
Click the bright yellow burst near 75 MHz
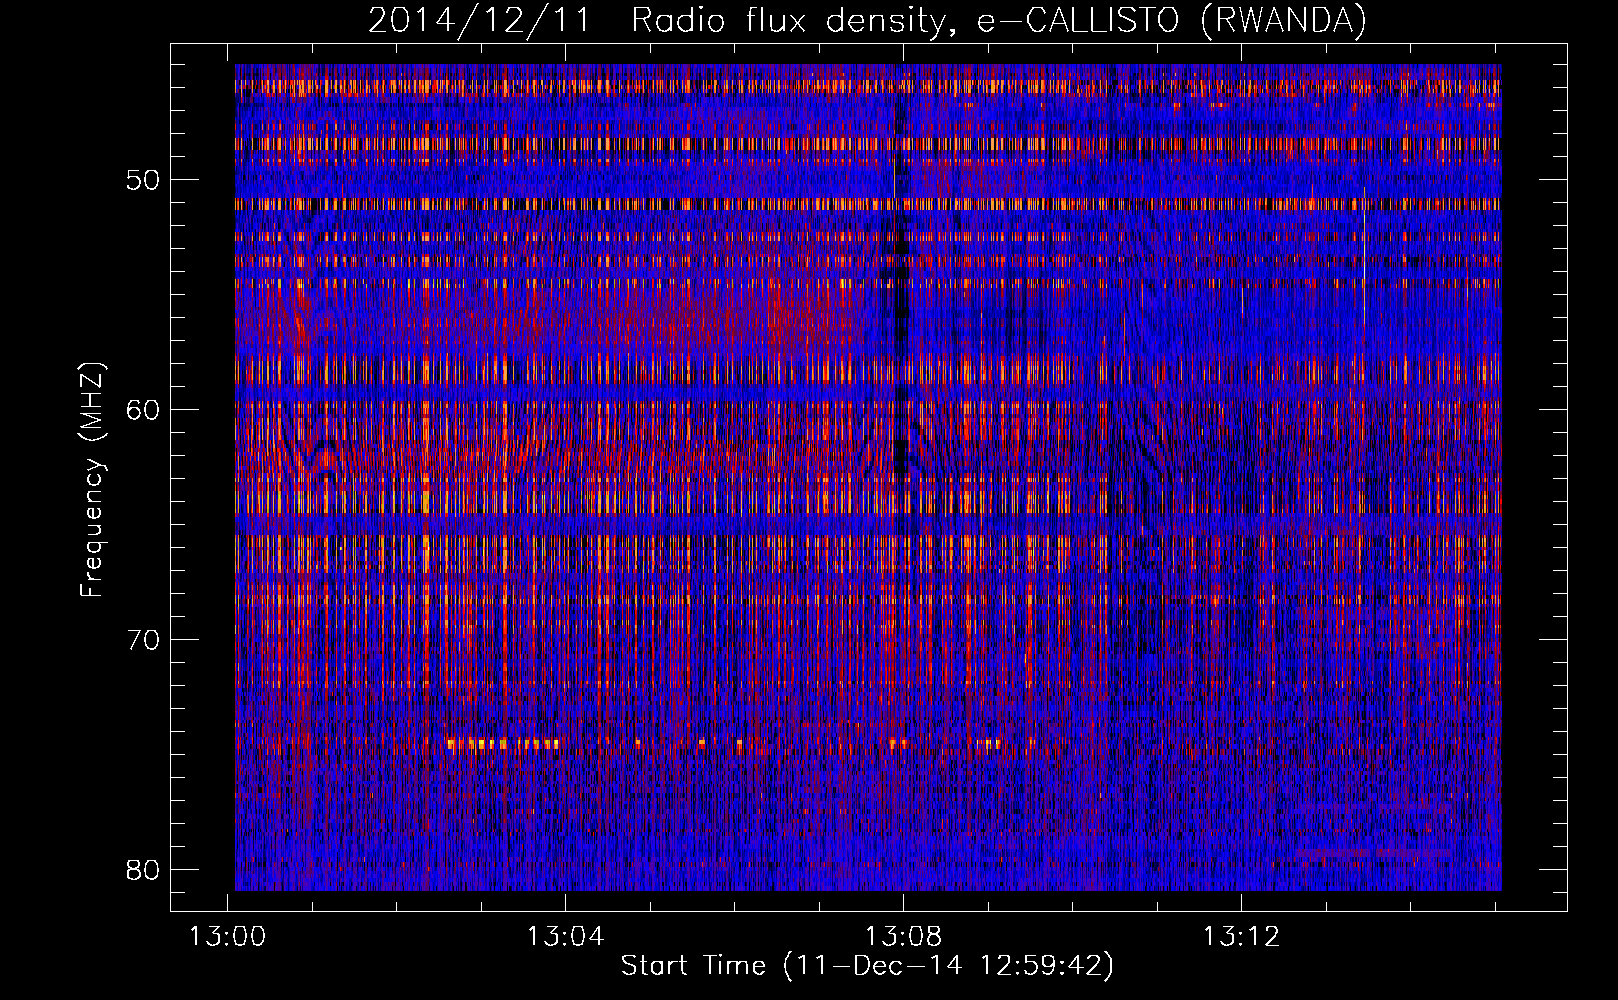(x=503, y=744)
